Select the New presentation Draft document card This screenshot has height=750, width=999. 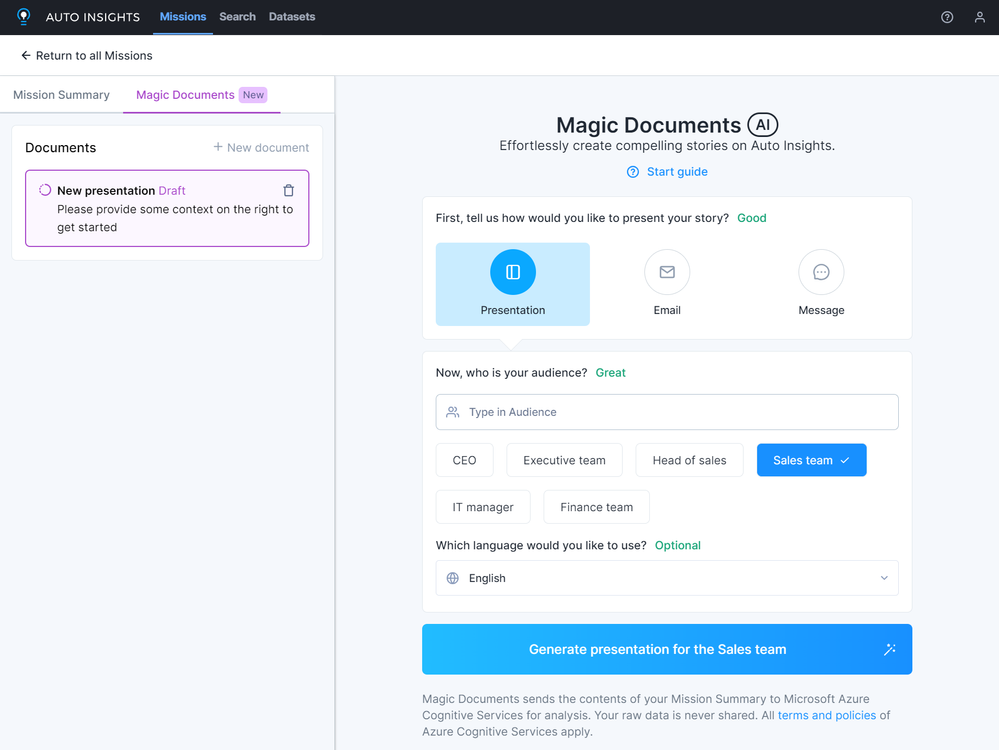click(167, 208)
